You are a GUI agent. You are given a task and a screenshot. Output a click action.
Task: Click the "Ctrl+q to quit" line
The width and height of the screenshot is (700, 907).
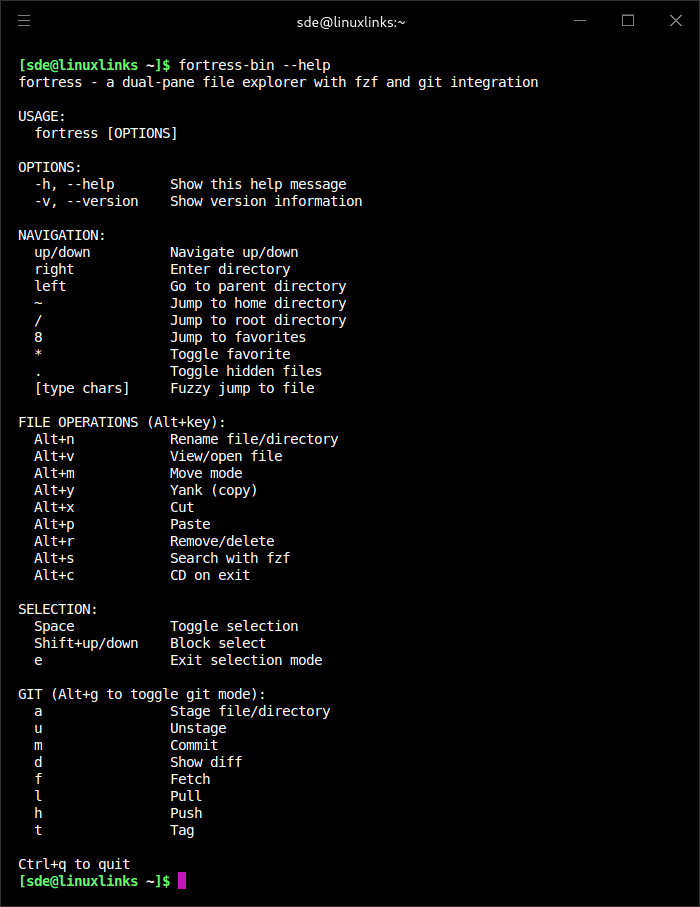click(x=74, y=864)
